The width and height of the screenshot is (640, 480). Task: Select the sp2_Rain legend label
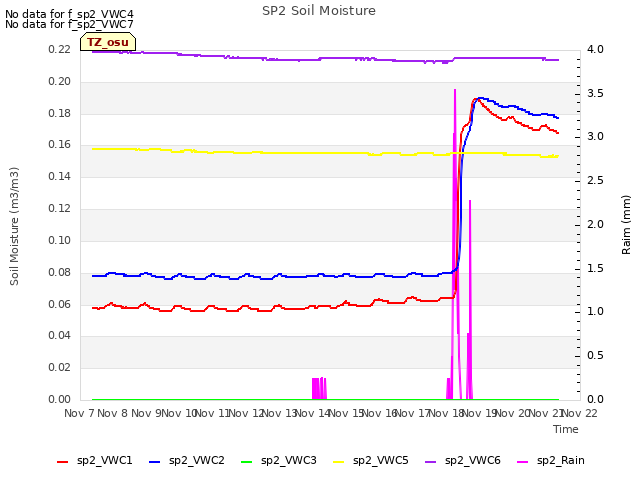pyautogui.click(x=561, y=460)
